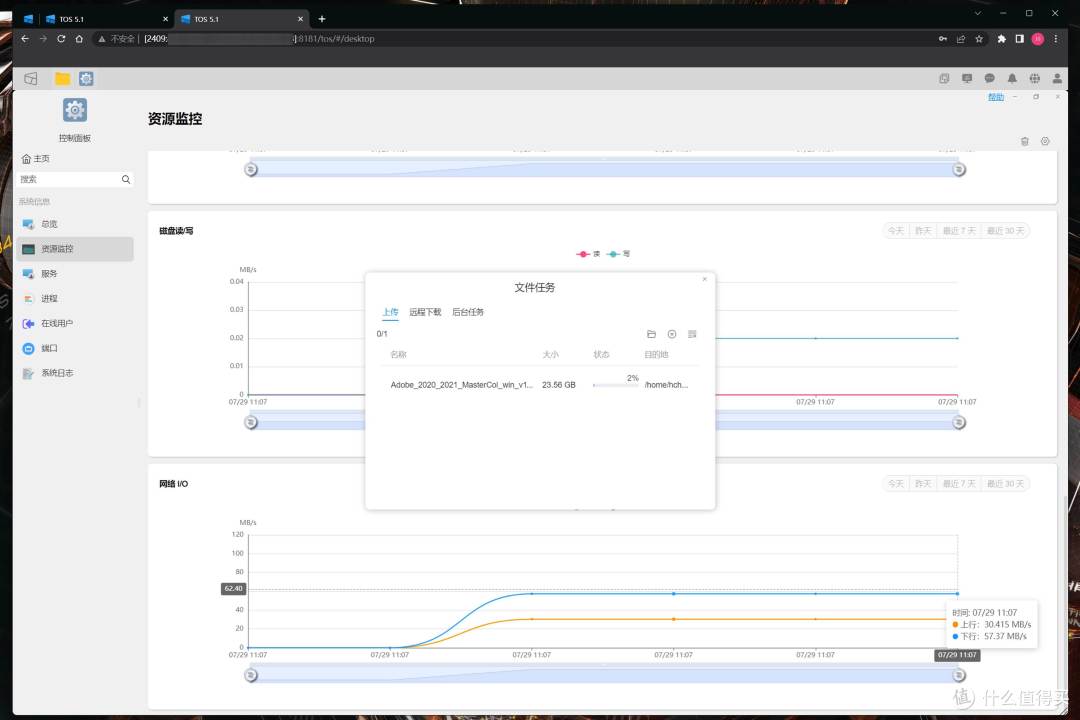Toggle the 写 write series legend
Image resolution: width=1080 pixels, height=720 pixels.
click(x=619, y=254)
